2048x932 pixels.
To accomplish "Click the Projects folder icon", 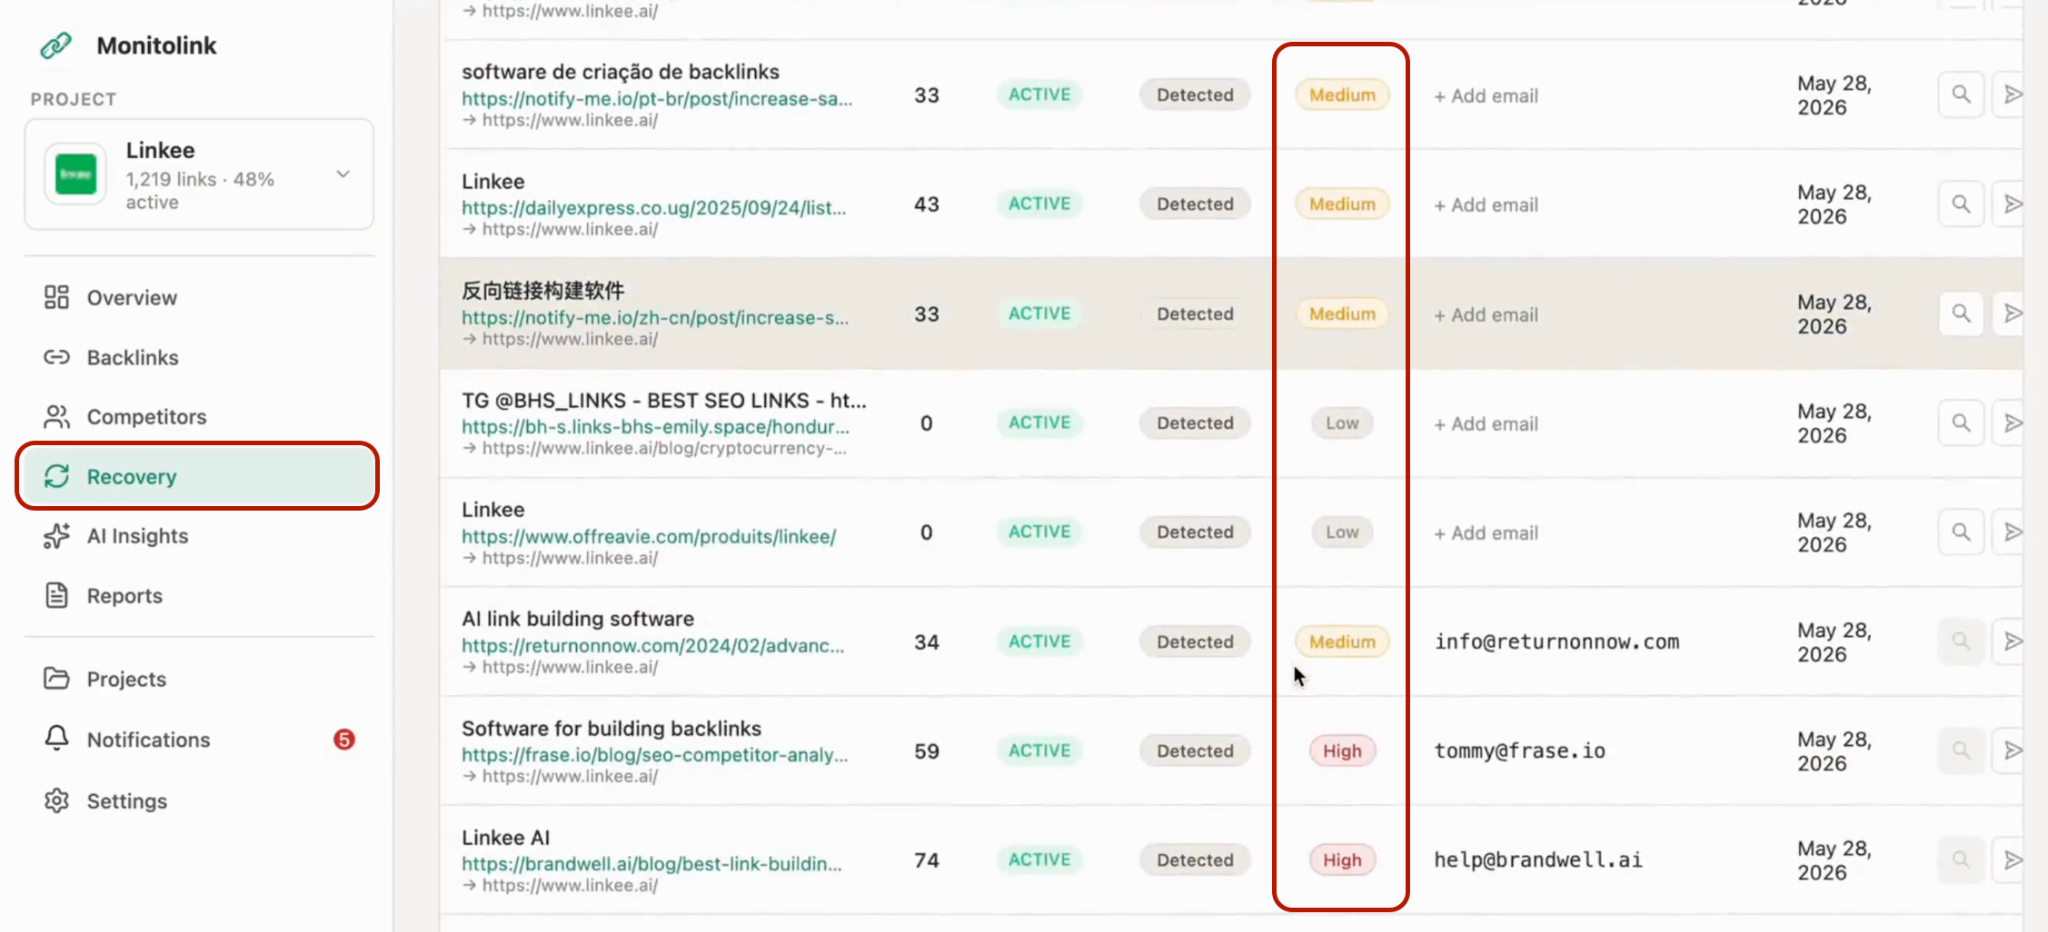I will pyautogui.click(x=57, y=678).
